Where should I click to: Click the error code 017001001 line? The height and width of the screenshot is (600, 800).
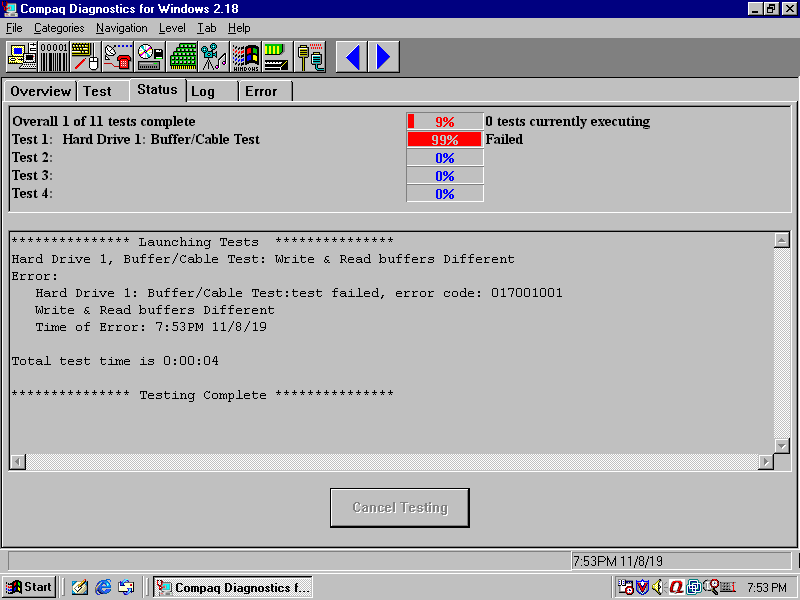coord(299,293)
